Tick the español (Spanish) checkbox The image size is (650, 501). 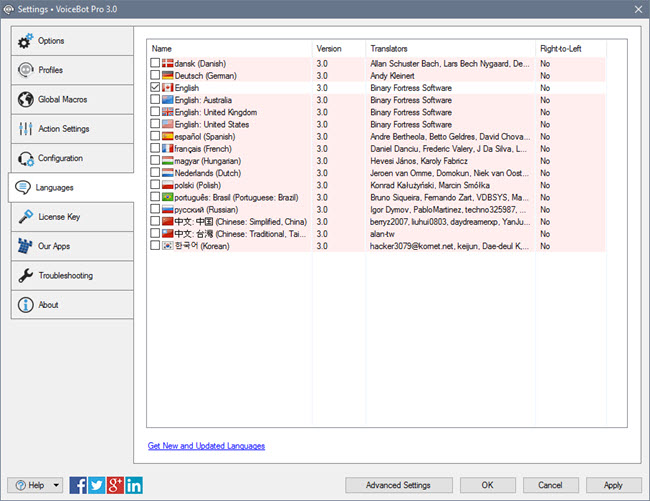point(154,136)
